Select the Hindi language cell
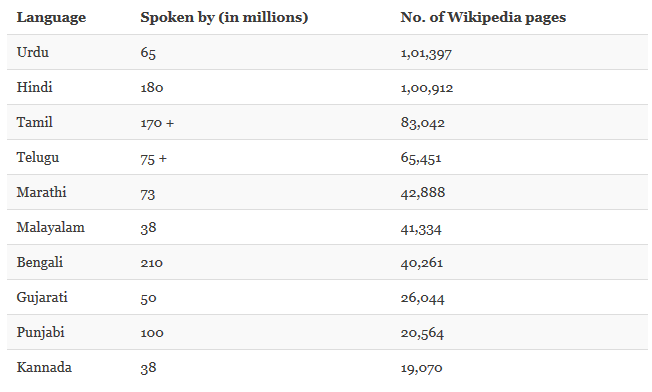 [x=35, y=87]
